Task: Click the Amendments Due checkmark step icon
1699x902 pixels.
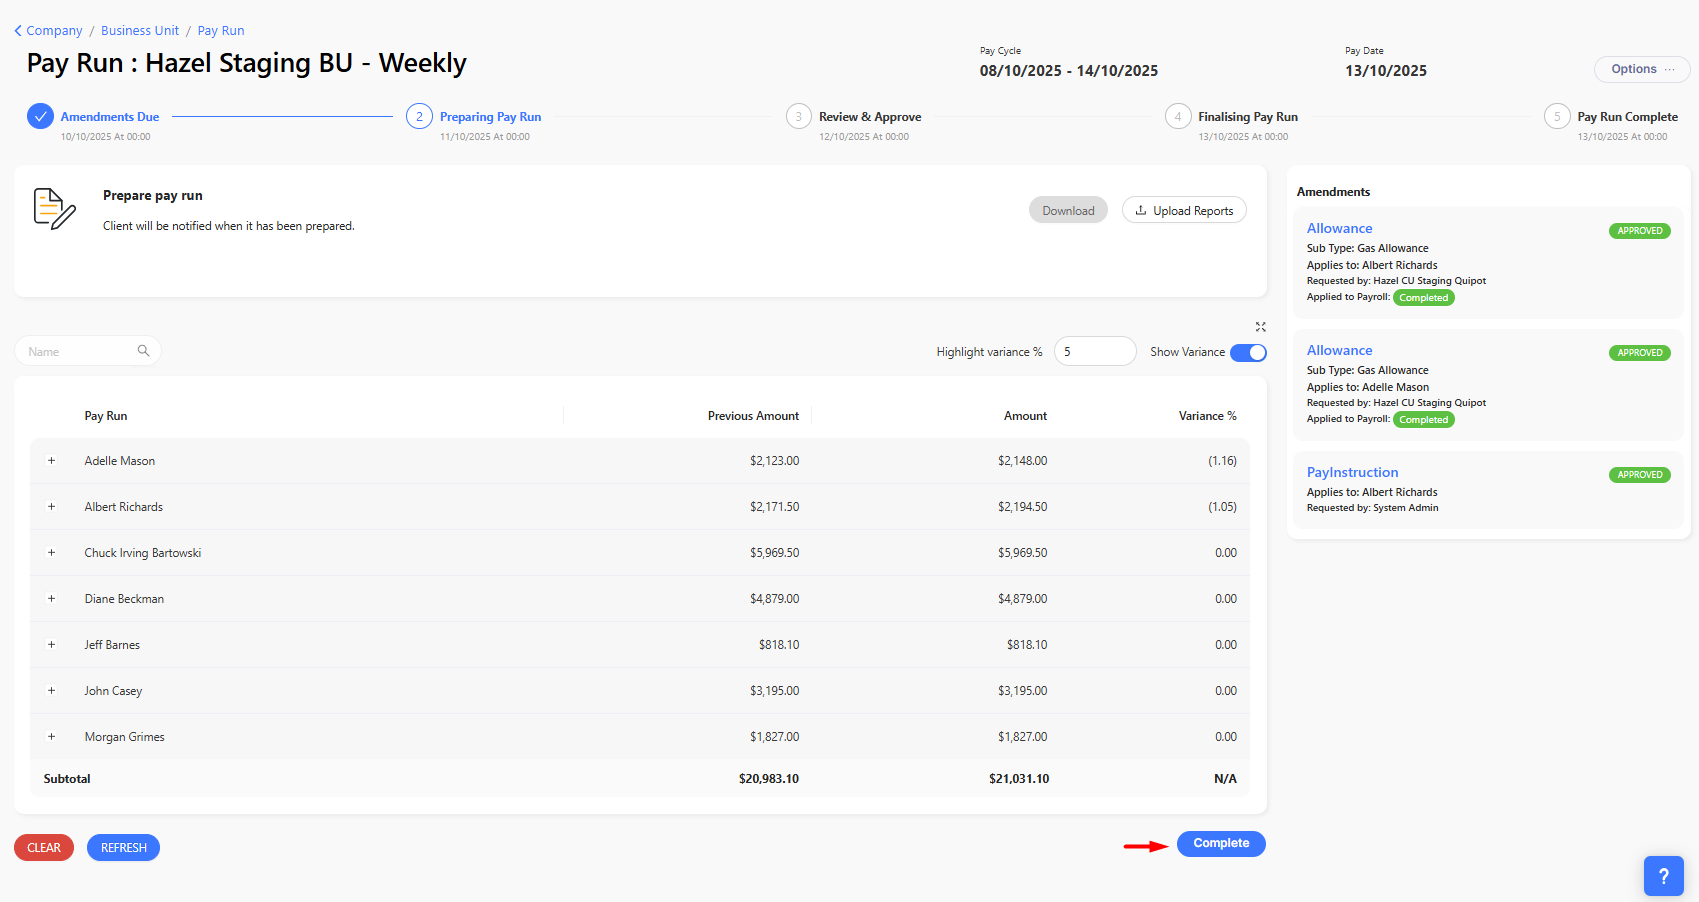Action: pos(40,117)
